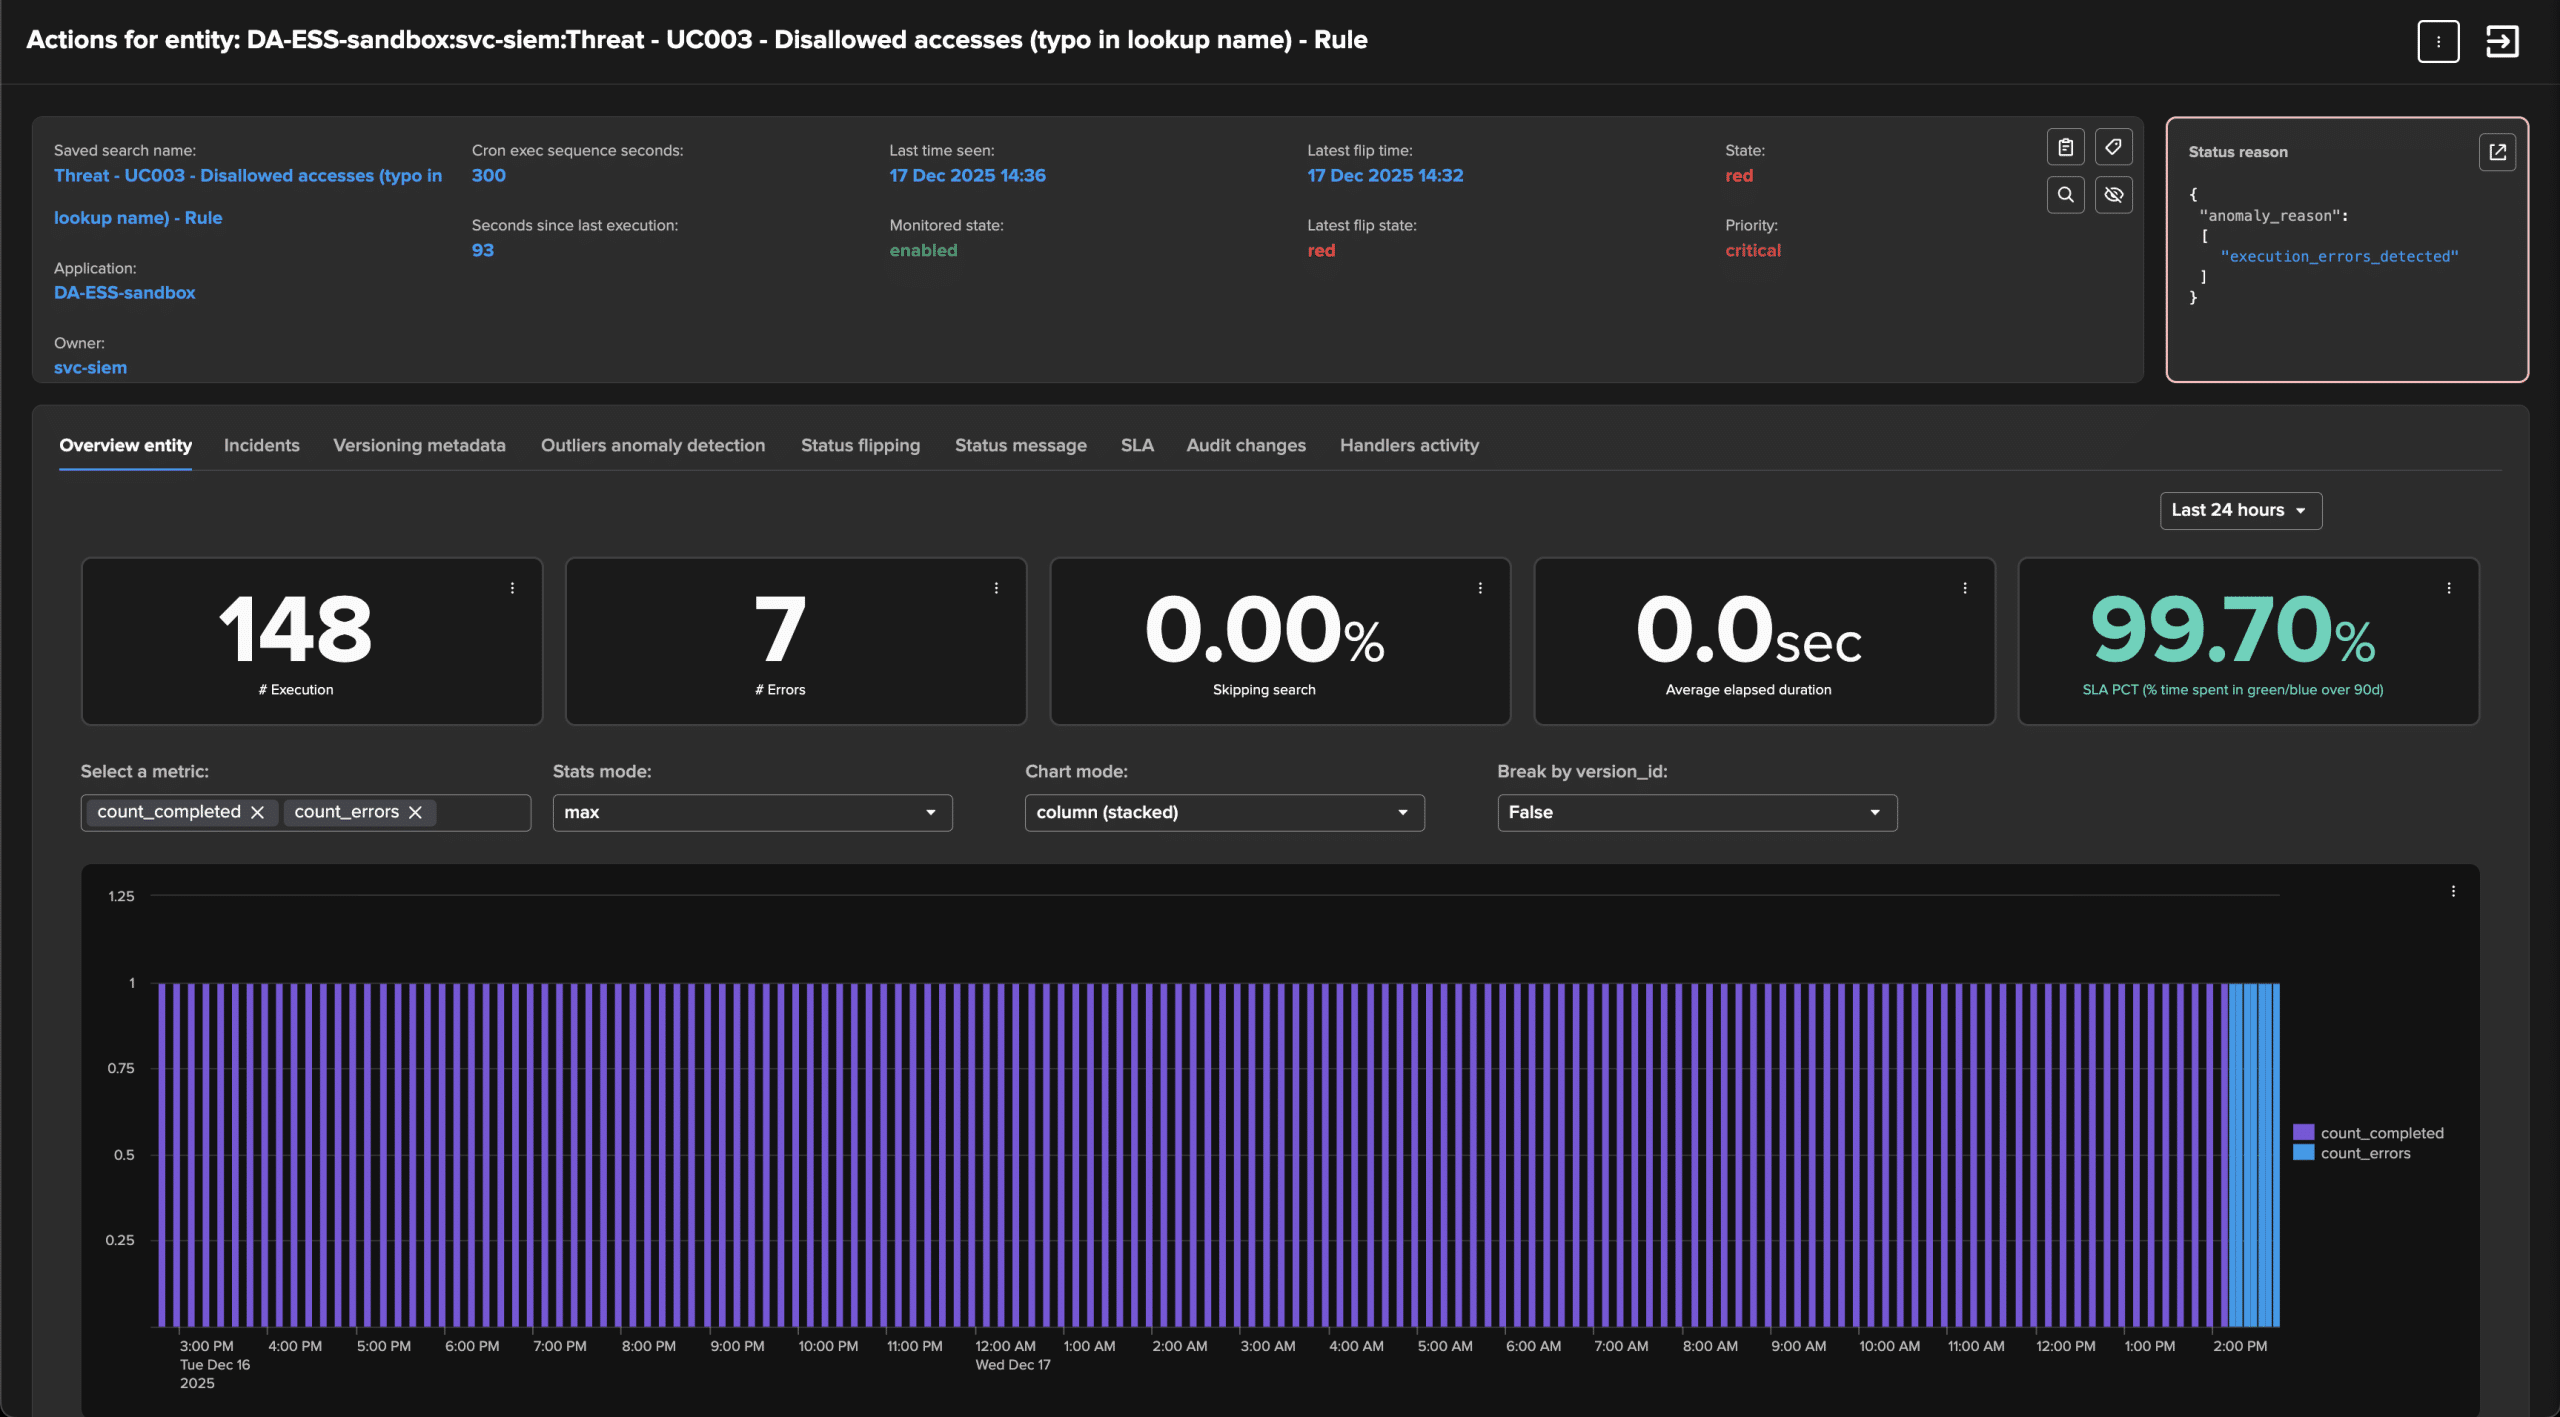Click the count_errors legend color swatch
The width and height of the screenshot is (2560, 1417).
pos(2303,1153)
